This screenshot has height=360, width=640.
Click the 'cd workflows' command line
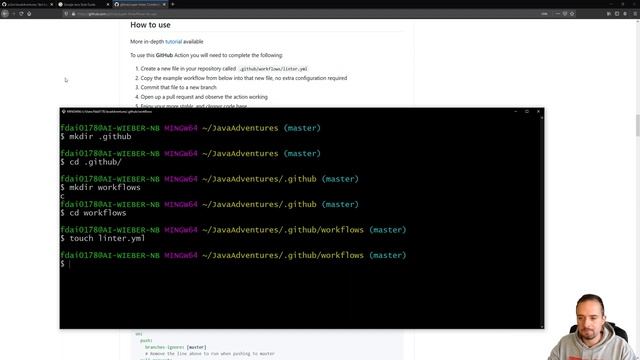click(x=93, y=213)
